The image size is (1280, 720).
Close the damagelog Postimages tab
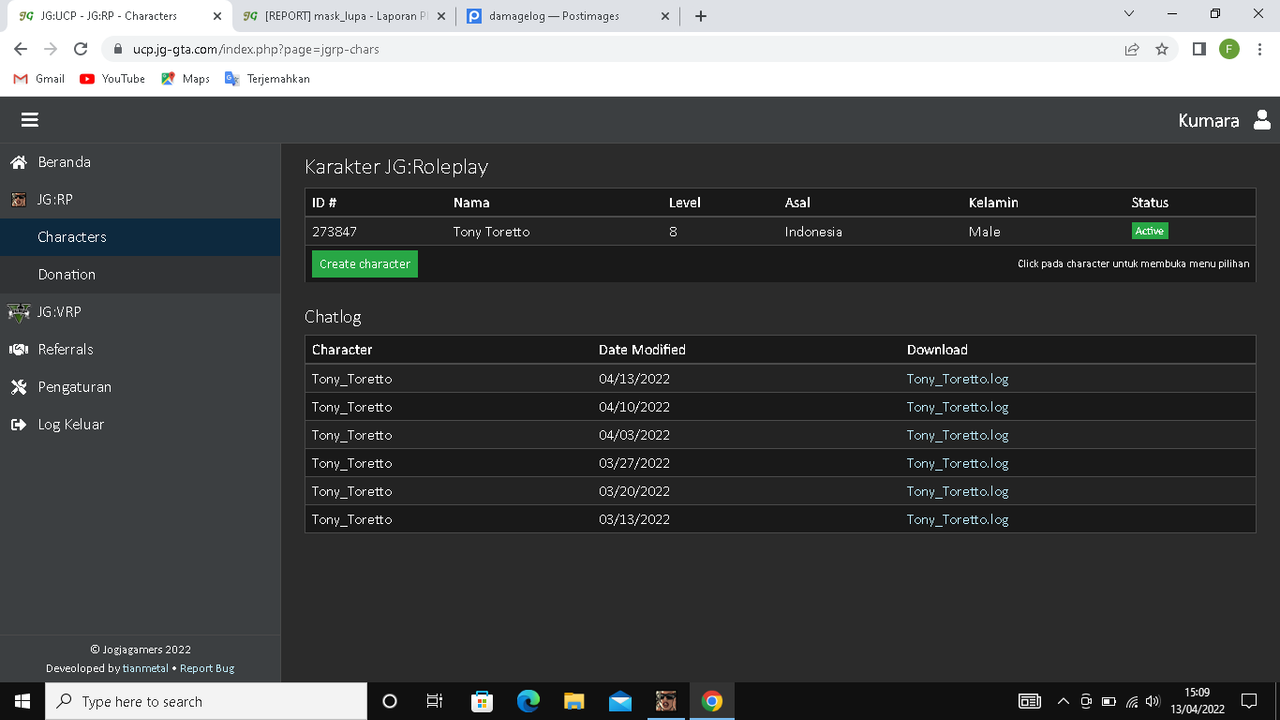[667, 16]
